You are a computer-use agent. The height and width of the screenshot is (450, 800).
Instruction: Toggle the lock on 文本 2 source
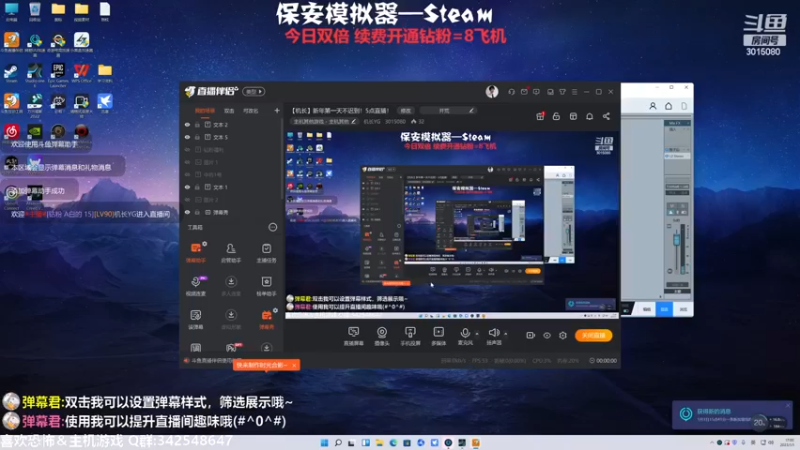[197, 124]
